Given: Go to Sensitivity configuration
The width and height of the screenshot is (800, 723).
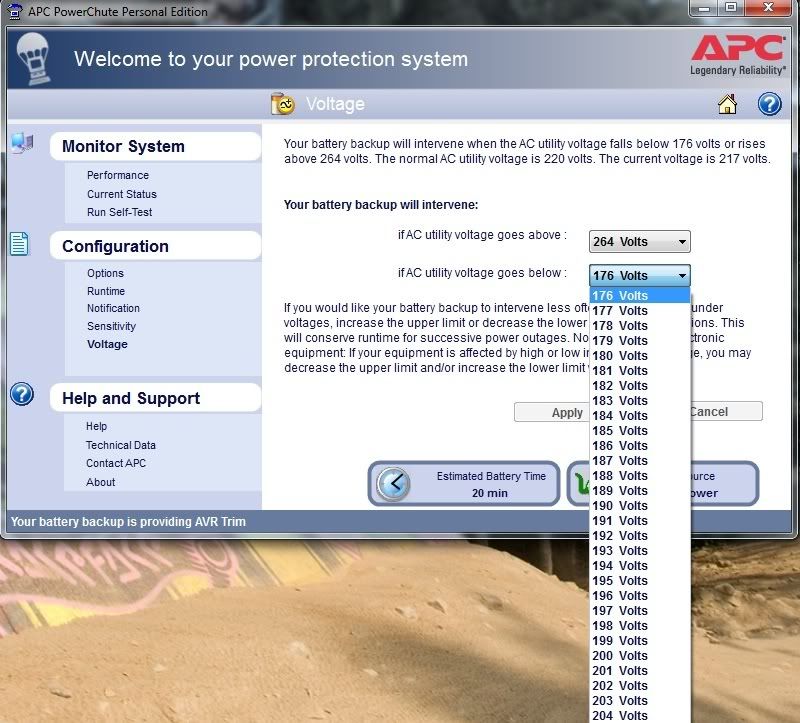Looking at the screenshot, I should [111, 326].
